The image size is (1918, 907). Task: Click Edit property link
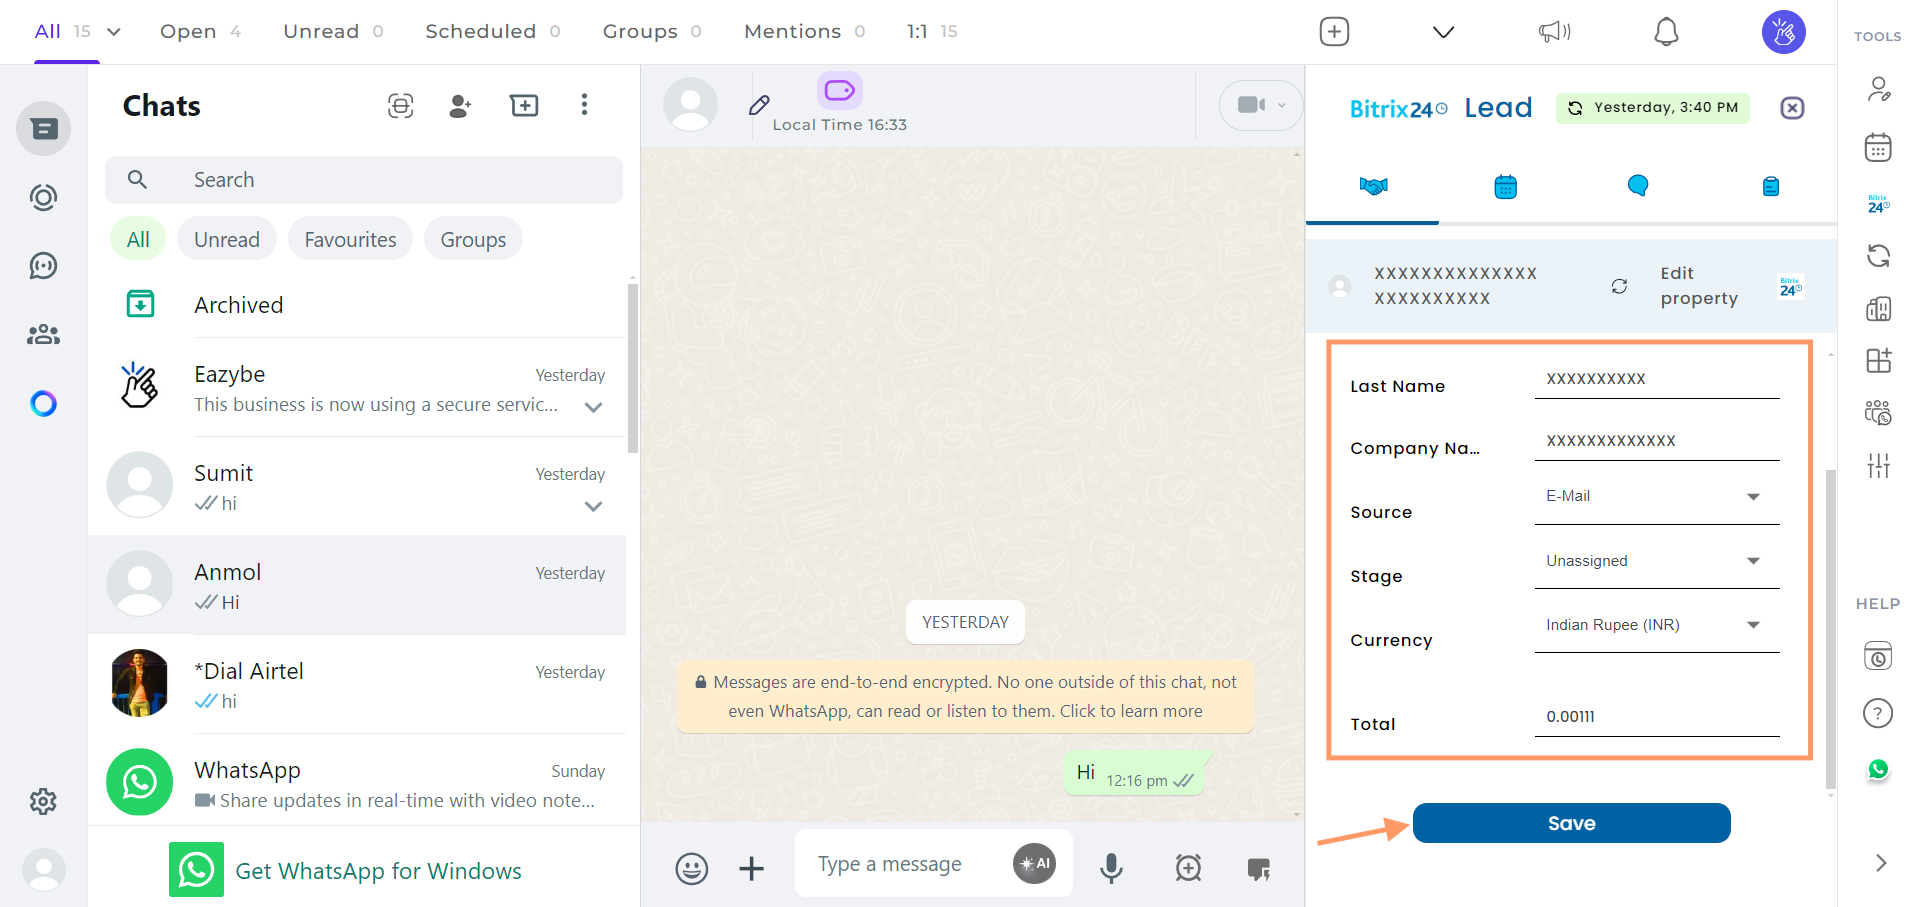pyautogui.click(x=1699, y=286)
